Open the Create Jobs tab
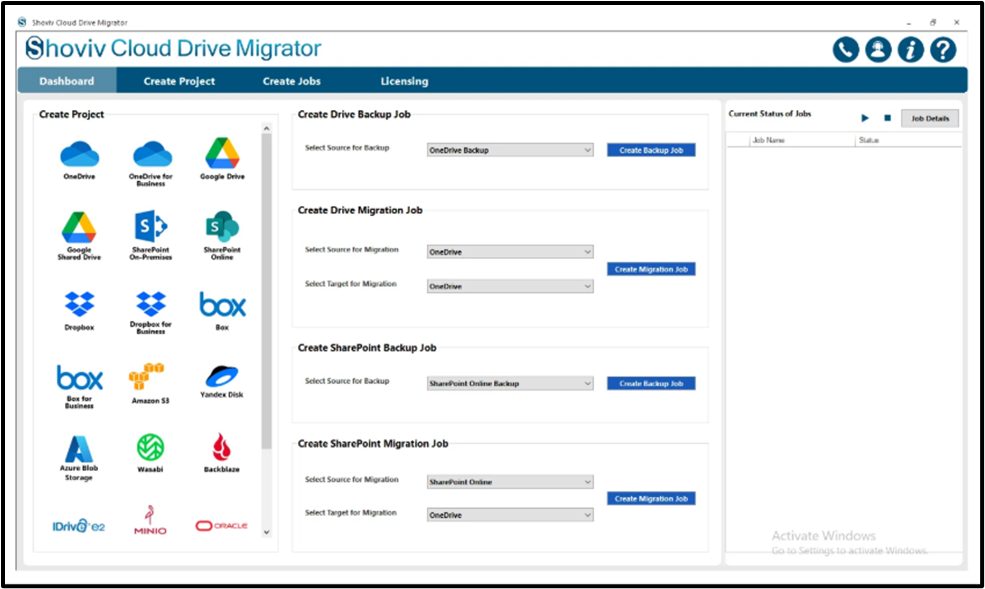Image resolution: width=985 pixels, height=589 pixels. pyautogui.click(x=291, y=81)
